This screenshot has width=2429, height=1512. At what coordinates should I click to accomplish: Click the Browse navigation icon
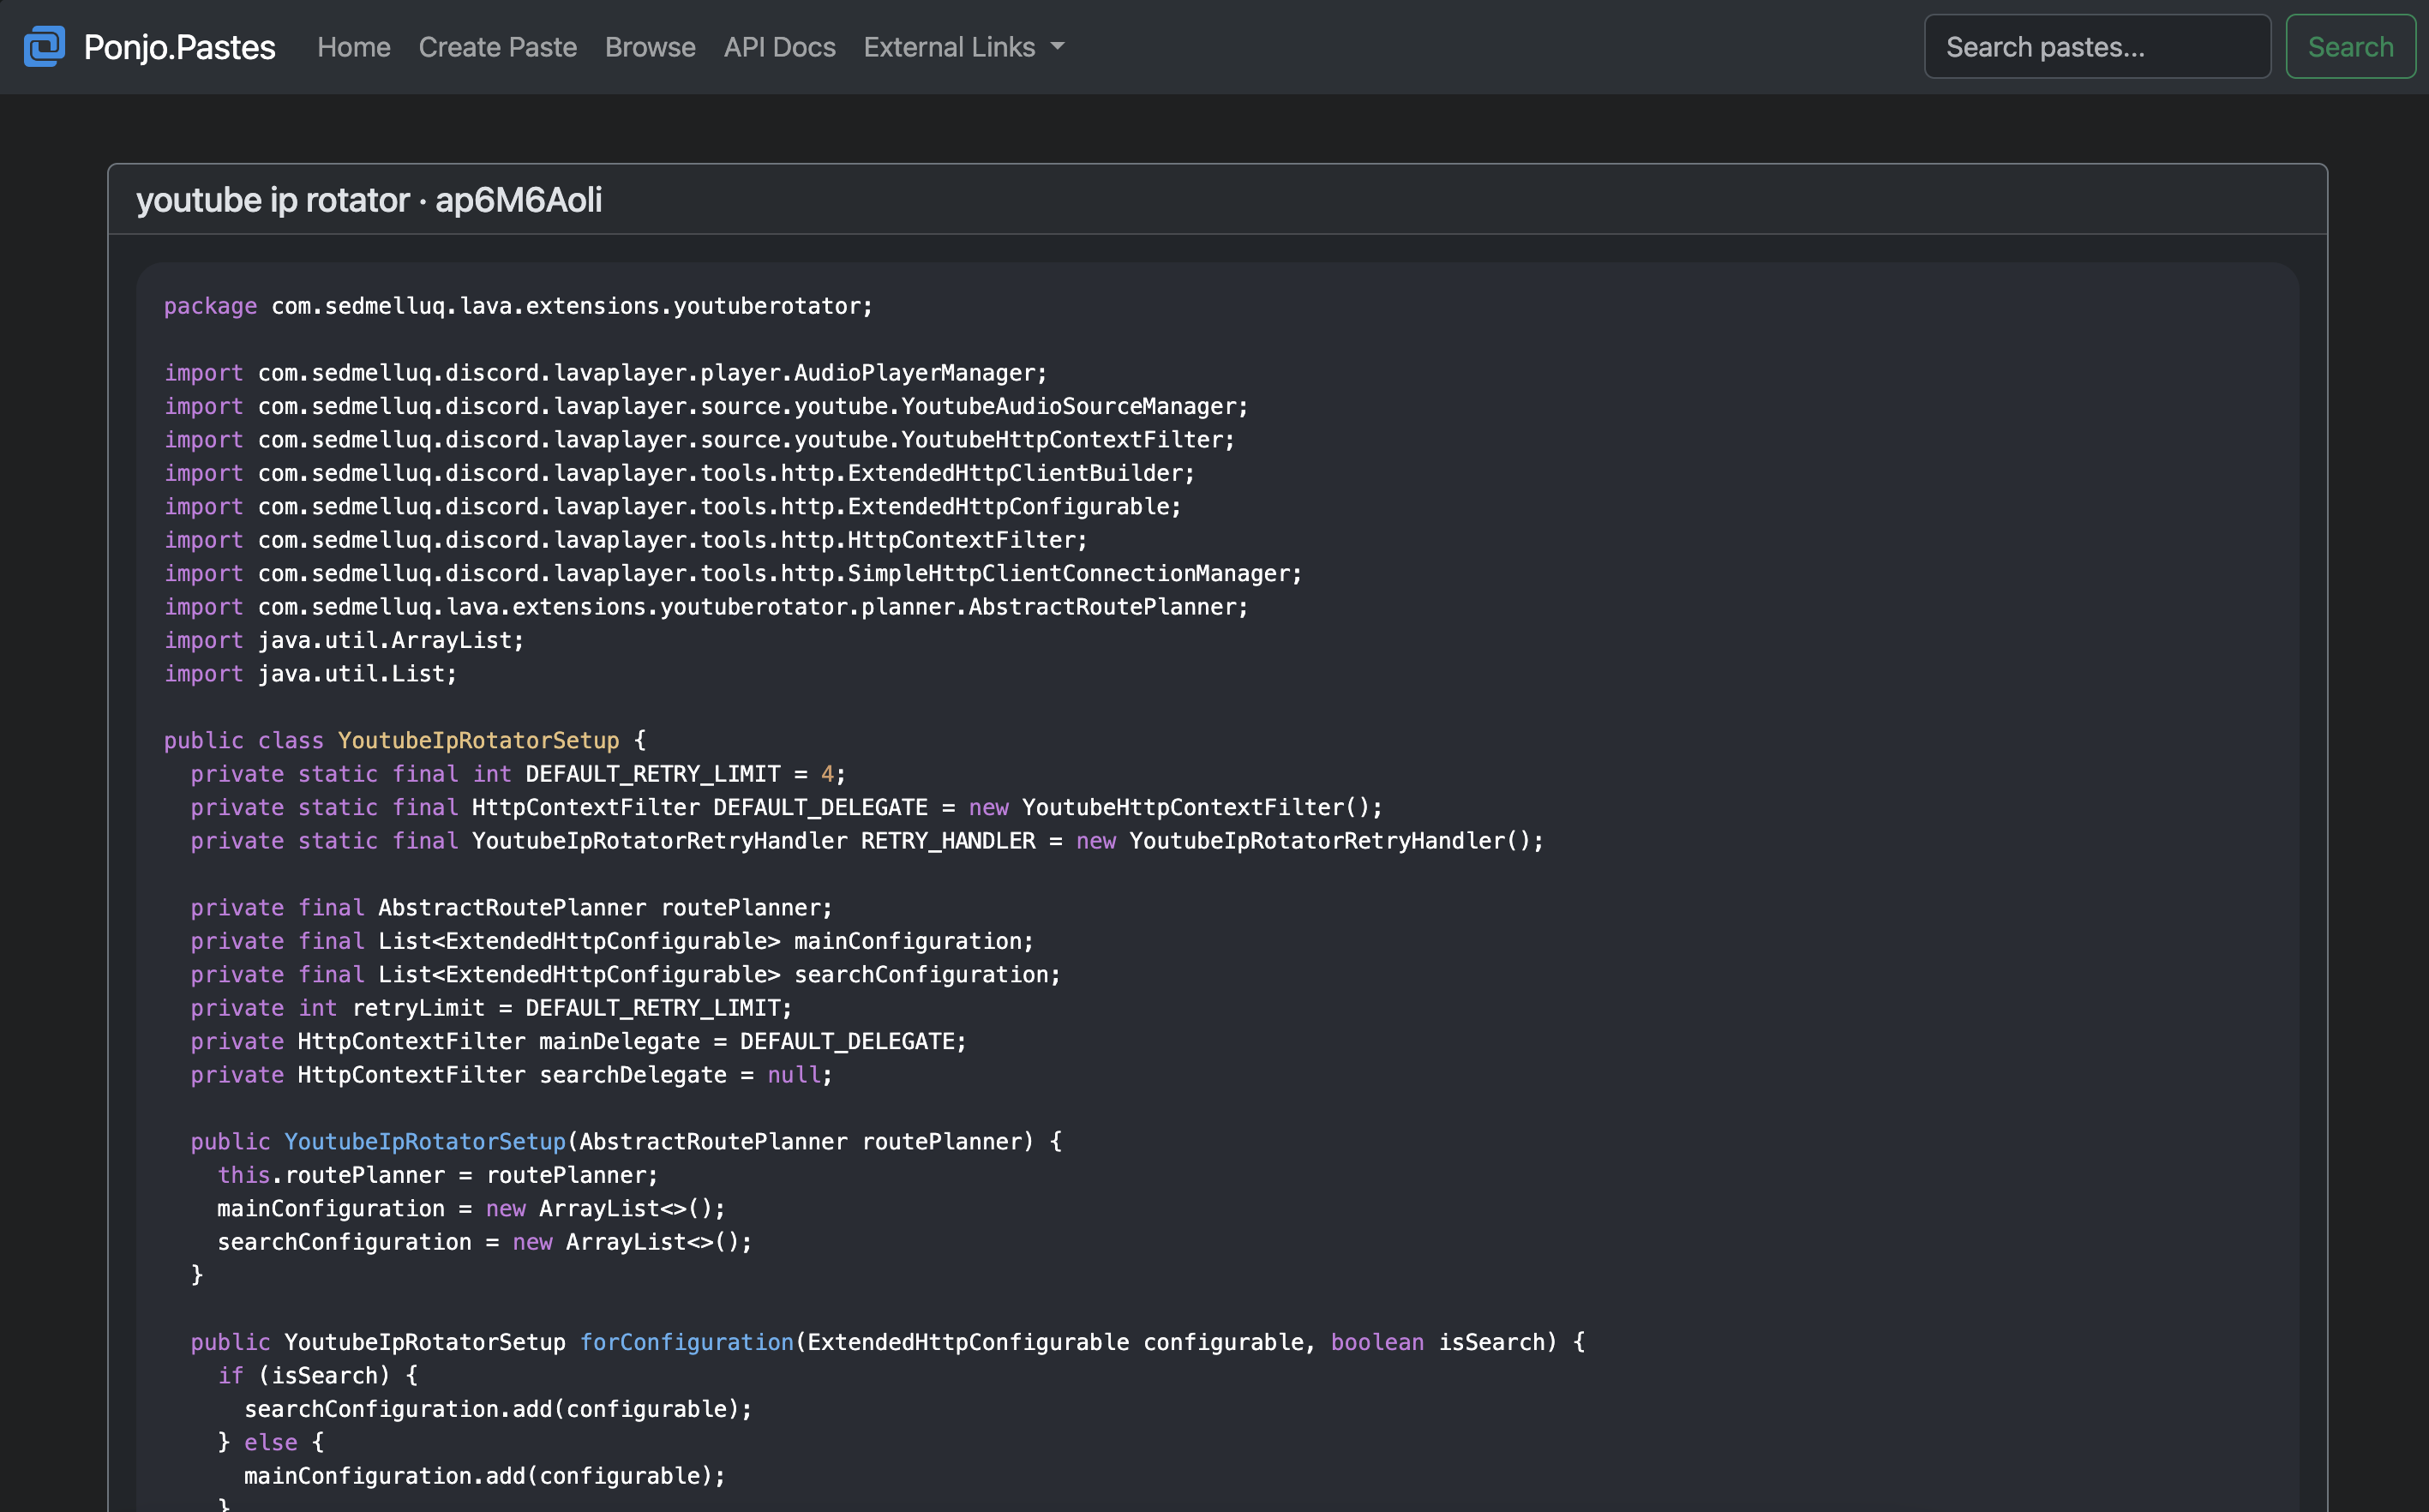coord(650,47)
